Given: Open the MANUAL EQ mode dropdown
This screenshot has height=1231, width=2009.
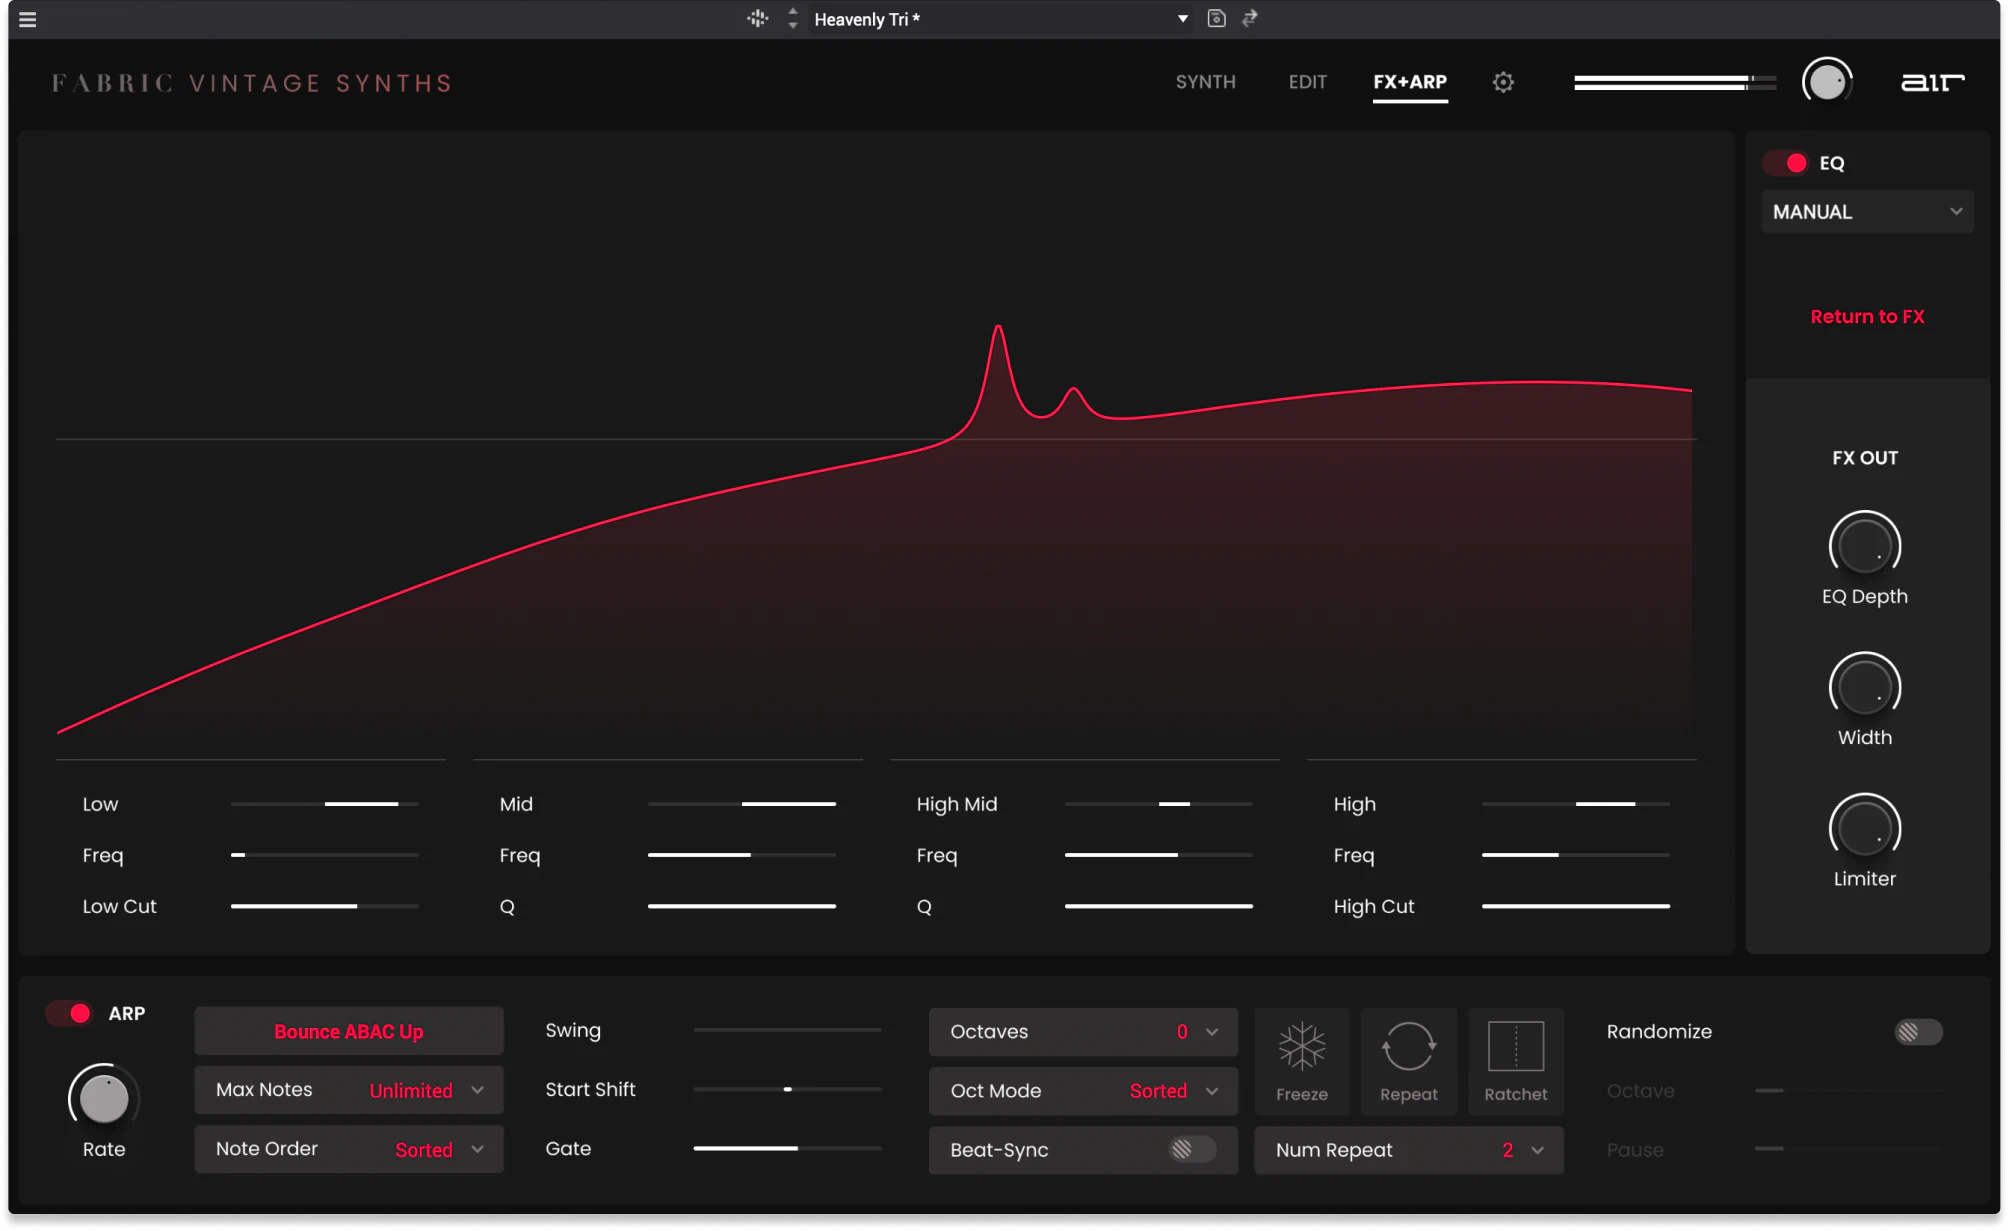Looking at the screenshot, I should [x=1866, y=212].
